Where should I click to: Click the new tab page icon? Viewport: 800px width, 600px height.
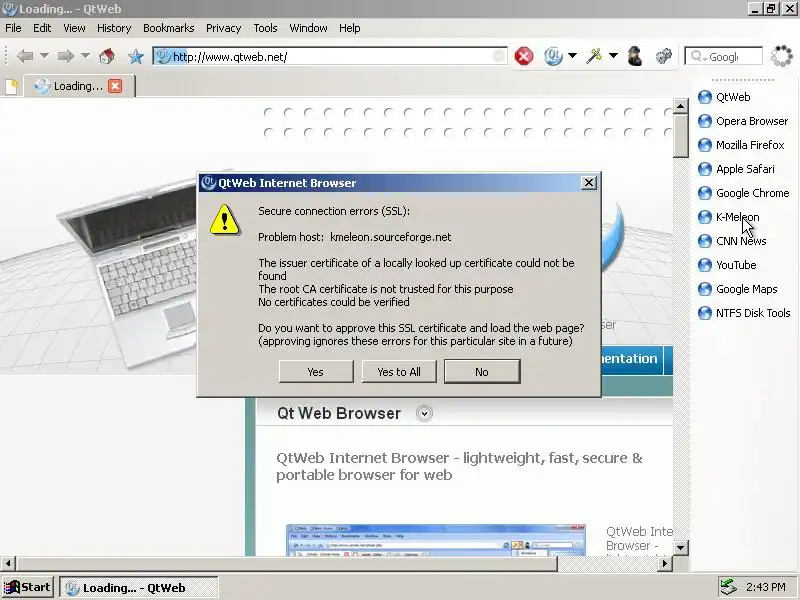click(x=11, y=86)
